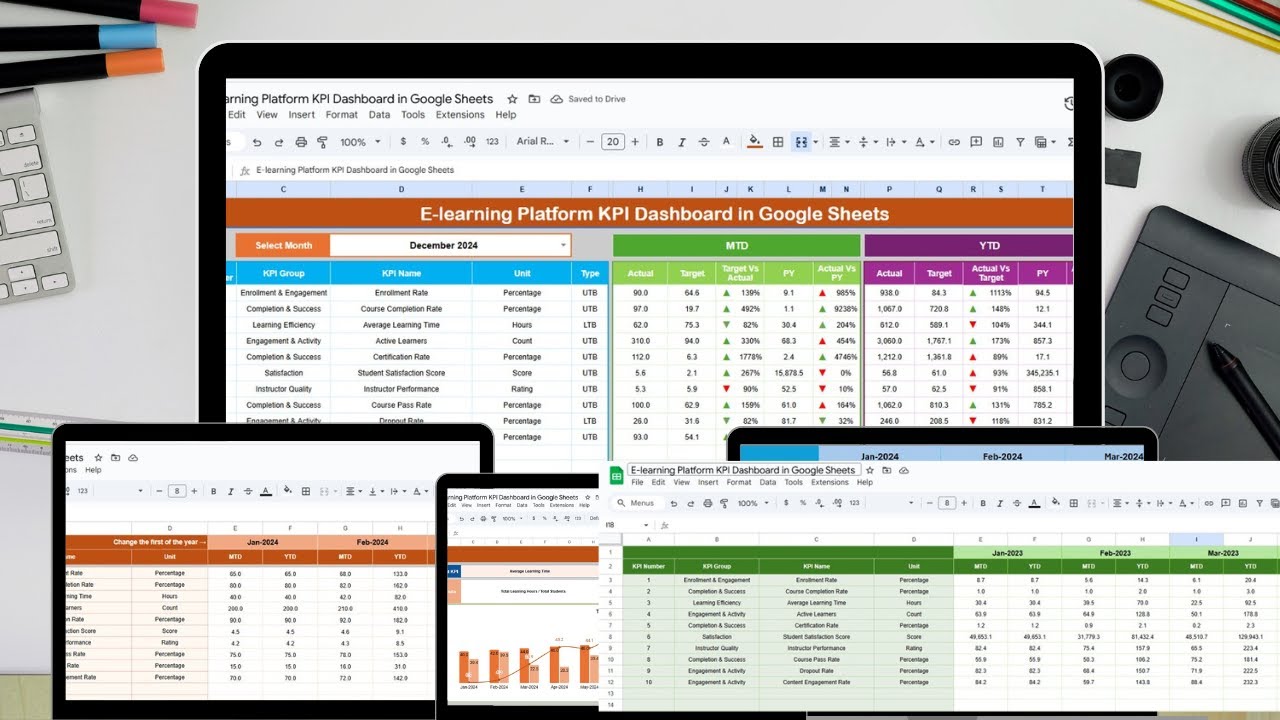Open the 123 number formats menu in the large monitor window
Image resolution: width=1280 pixels, height=720 pixels.
click(x=492, y=142)
